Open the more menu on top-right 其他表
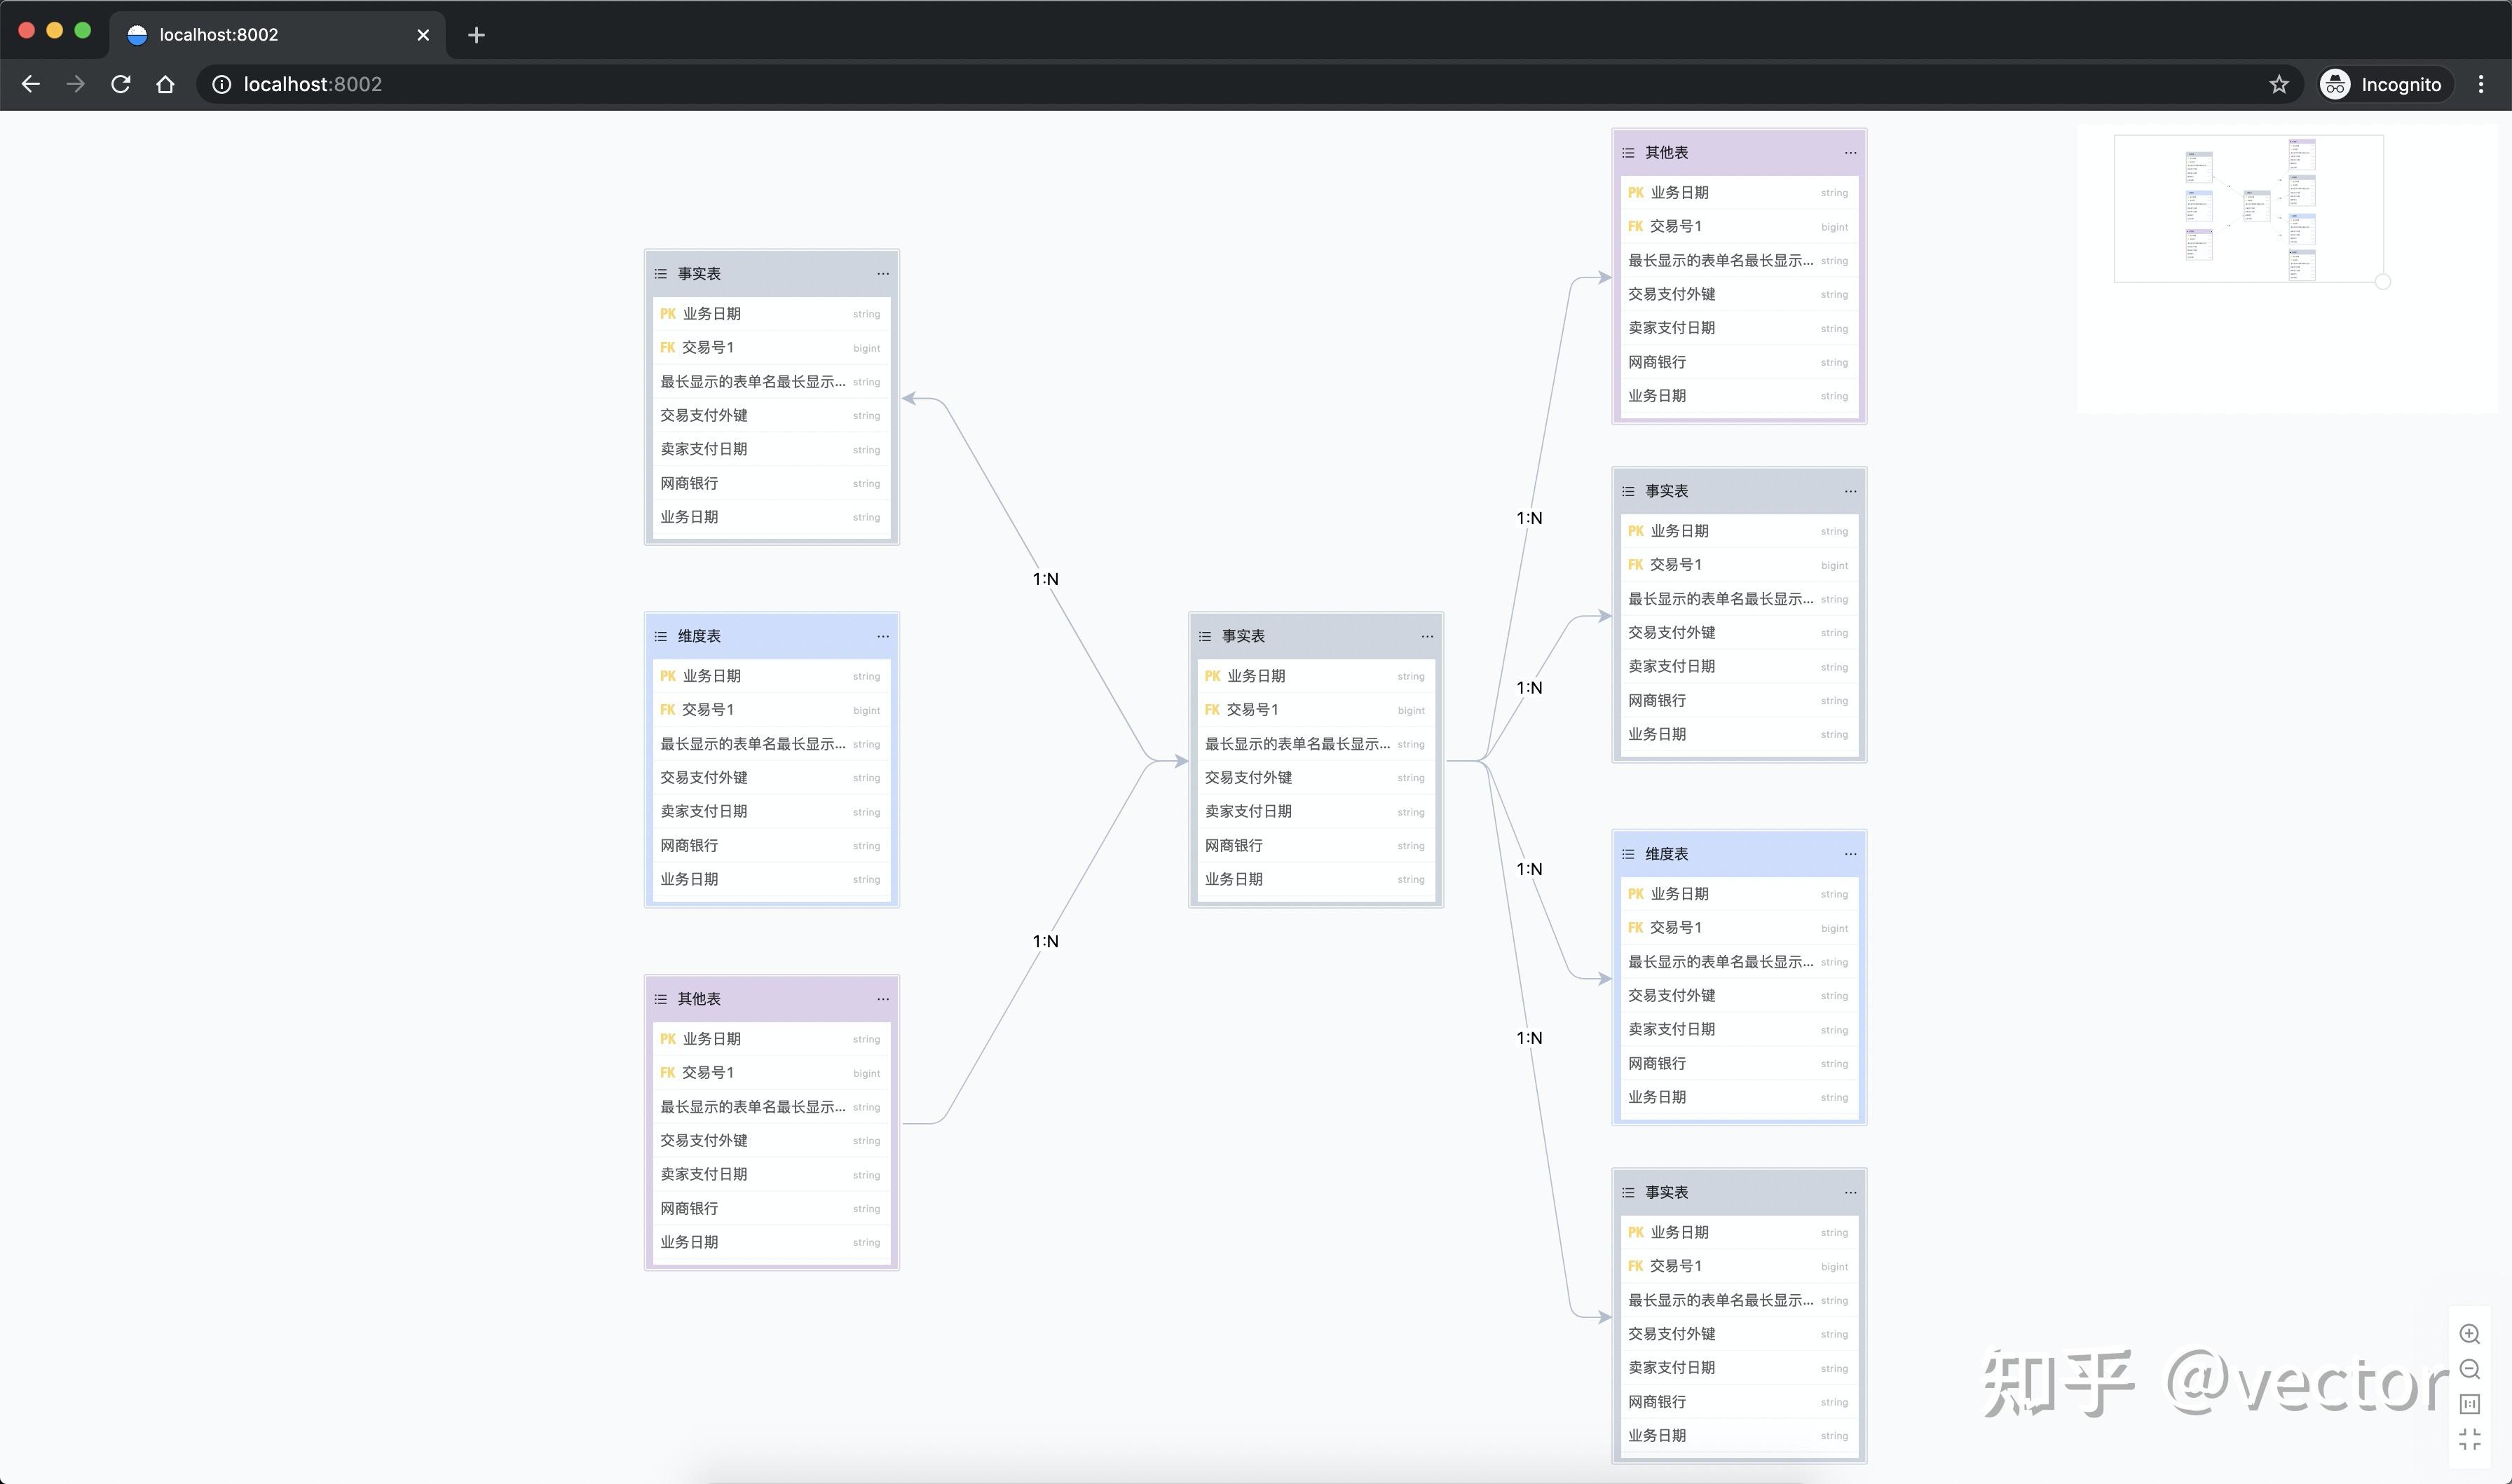 pos(1850,153)
